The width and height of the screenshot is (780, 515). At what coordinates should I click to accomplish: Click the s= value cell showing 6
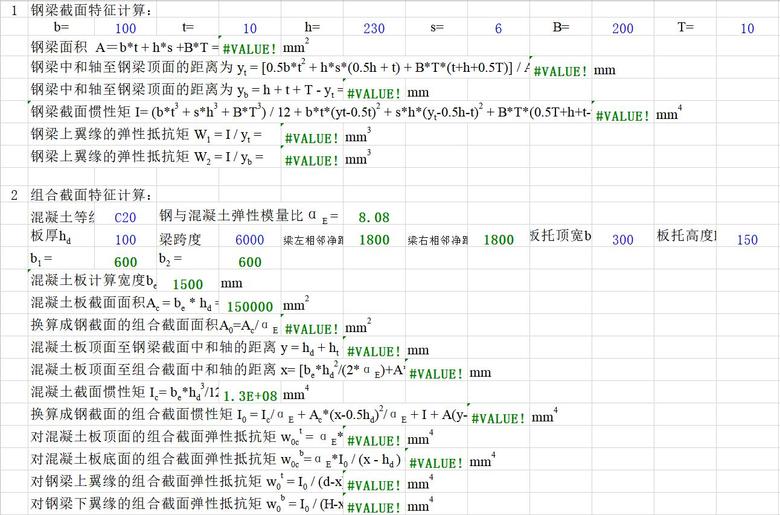(498, 29)
